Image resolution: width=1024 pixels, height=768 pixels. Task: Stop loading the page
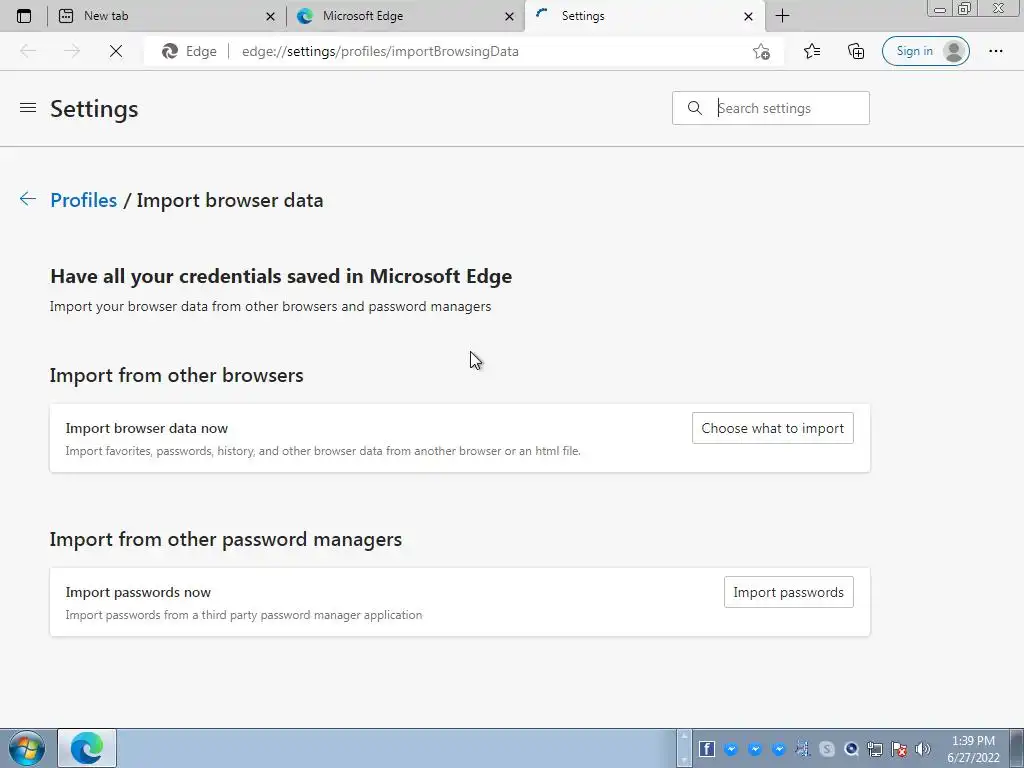[116, 51]
